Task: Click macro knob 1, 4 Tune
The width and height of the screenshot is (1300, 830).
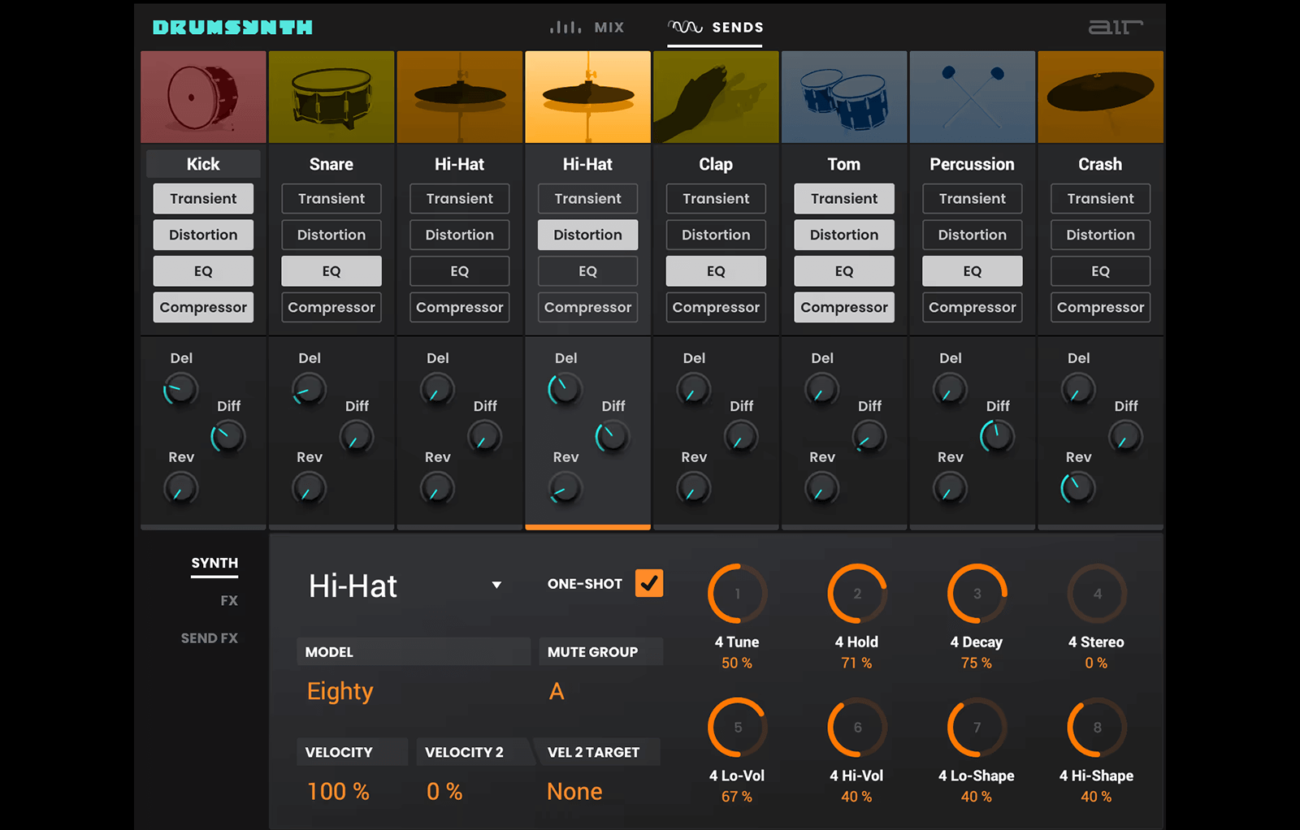Action: (x=737, y=594)
